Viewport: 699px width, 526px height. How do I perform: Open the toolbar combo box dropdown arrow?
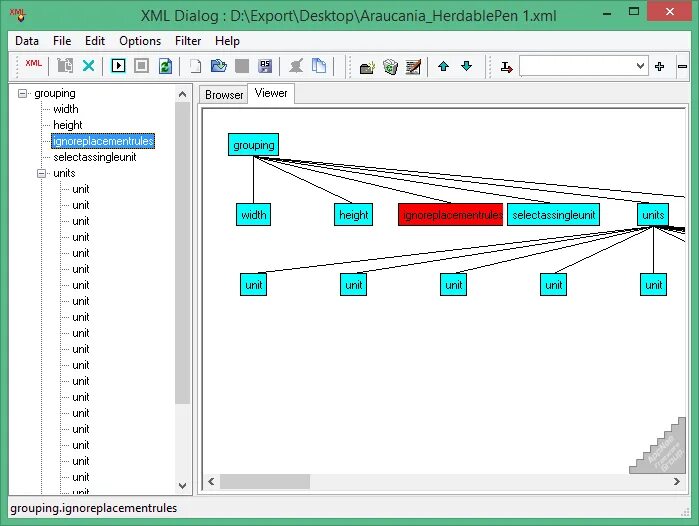640,66
